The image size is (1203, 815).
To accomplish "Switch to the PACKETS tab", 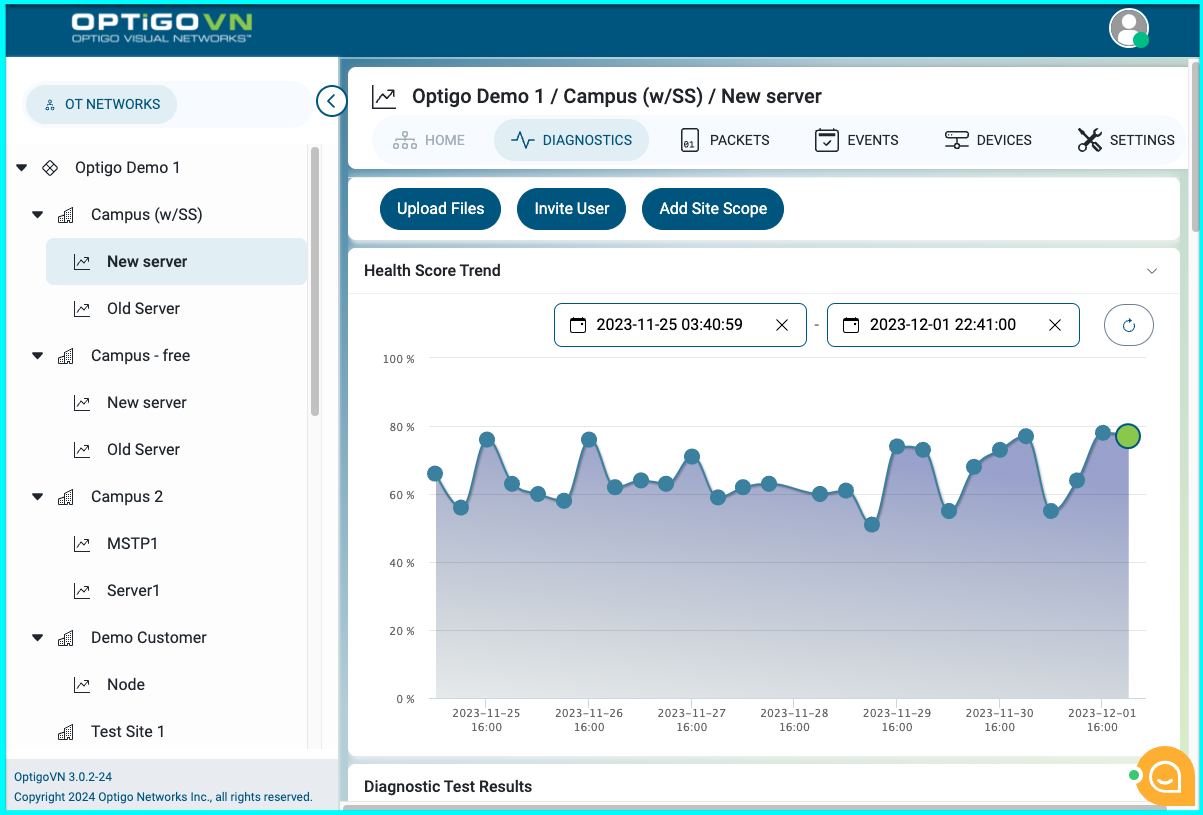I will (x=725, y=140).
